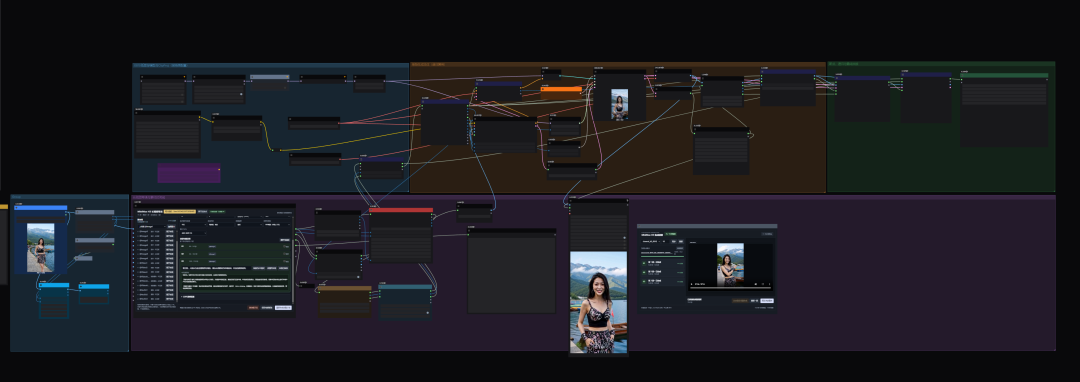Click the collapse dot on the blue image loader node

[17, 207]
